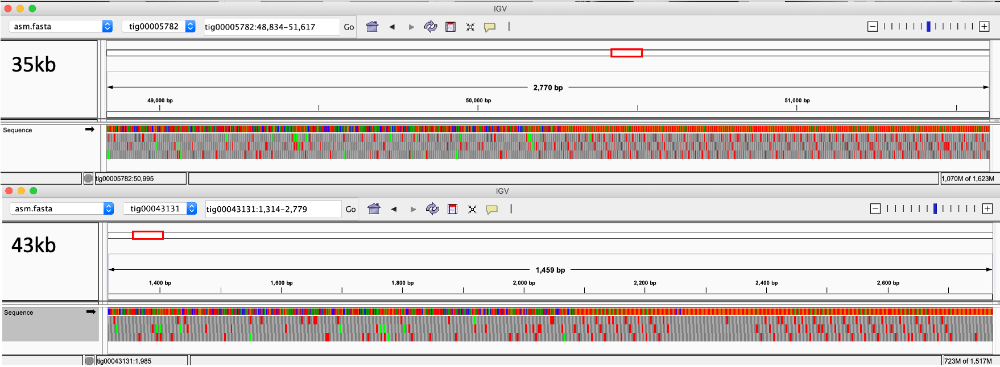
Task: Click locus field showing tig00043131:1,314-2,779
Action: coord(273,209)
